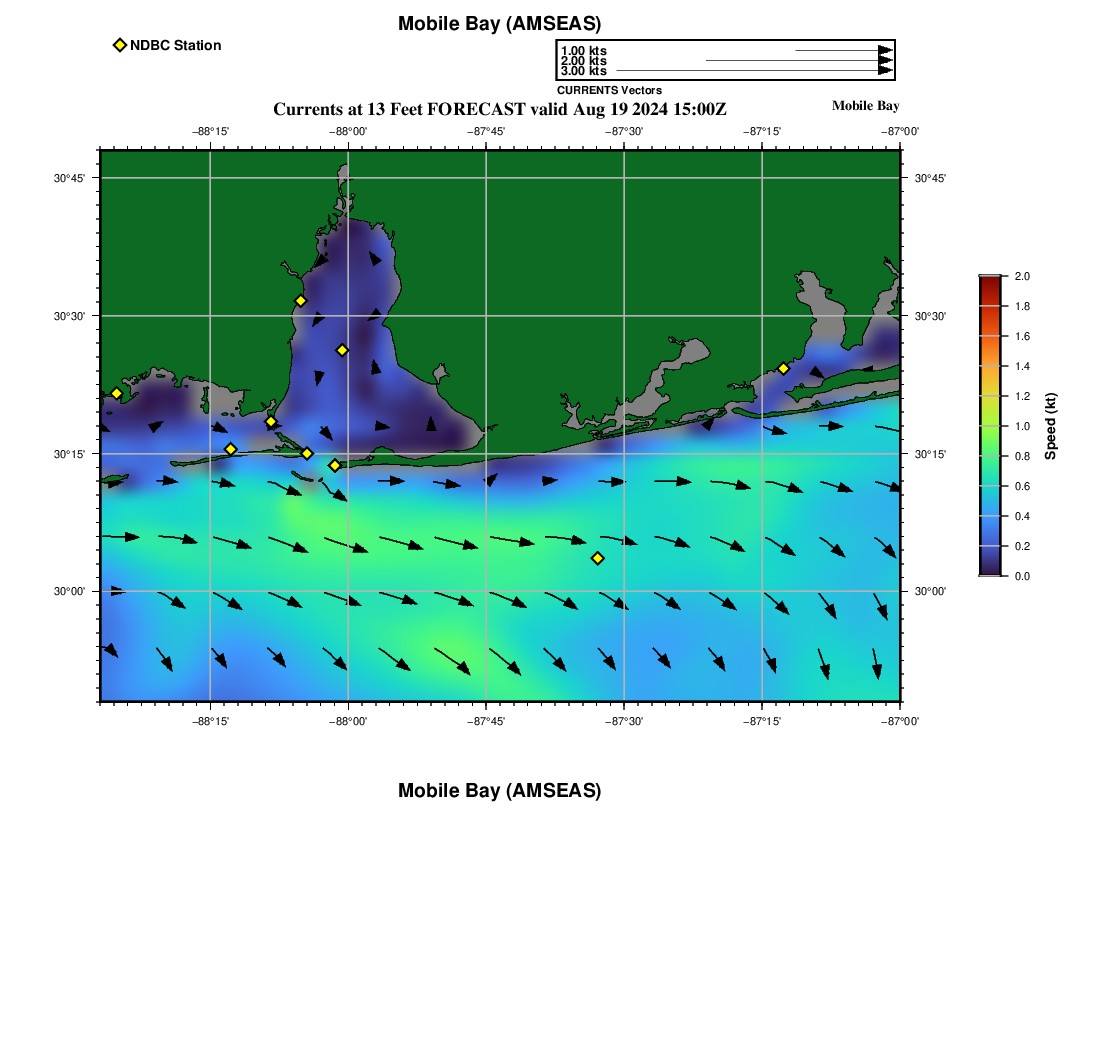
Task: Click the 'NDBC Station' legend text
Action: tap(175, 45)
